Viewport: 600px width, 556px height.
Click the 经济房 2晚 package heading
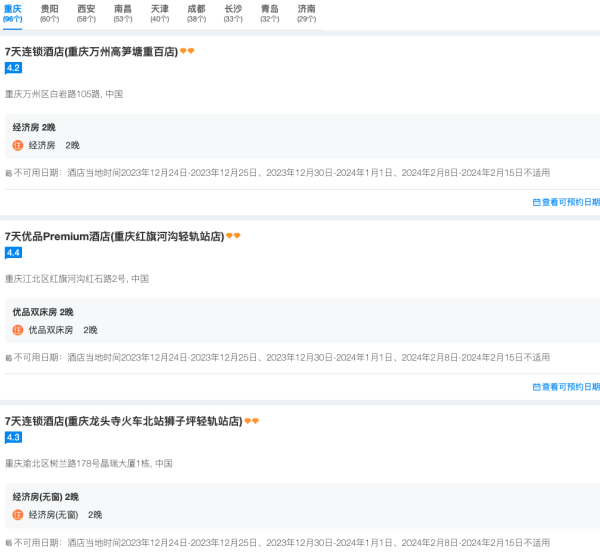[x=34, y=127]
